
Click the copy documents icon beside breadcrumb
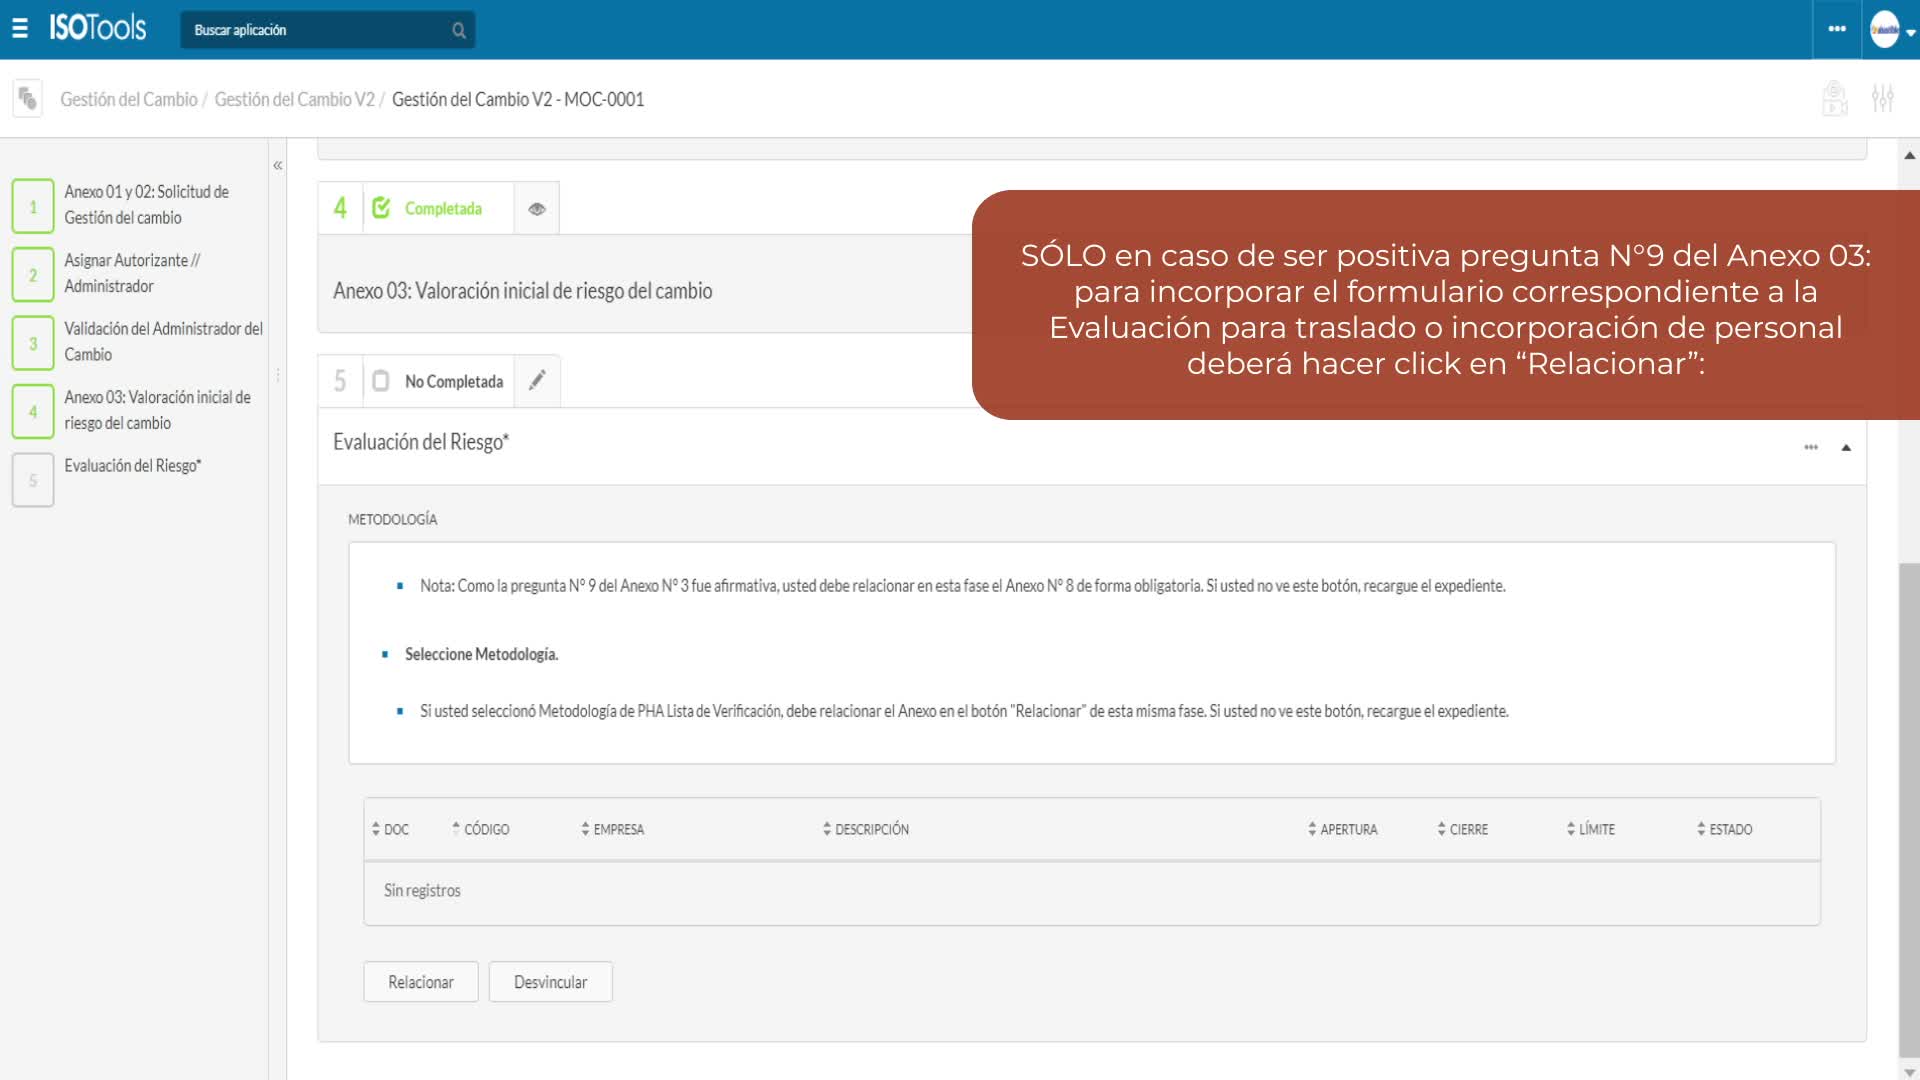pyautogui.click(x=28, y=99)
